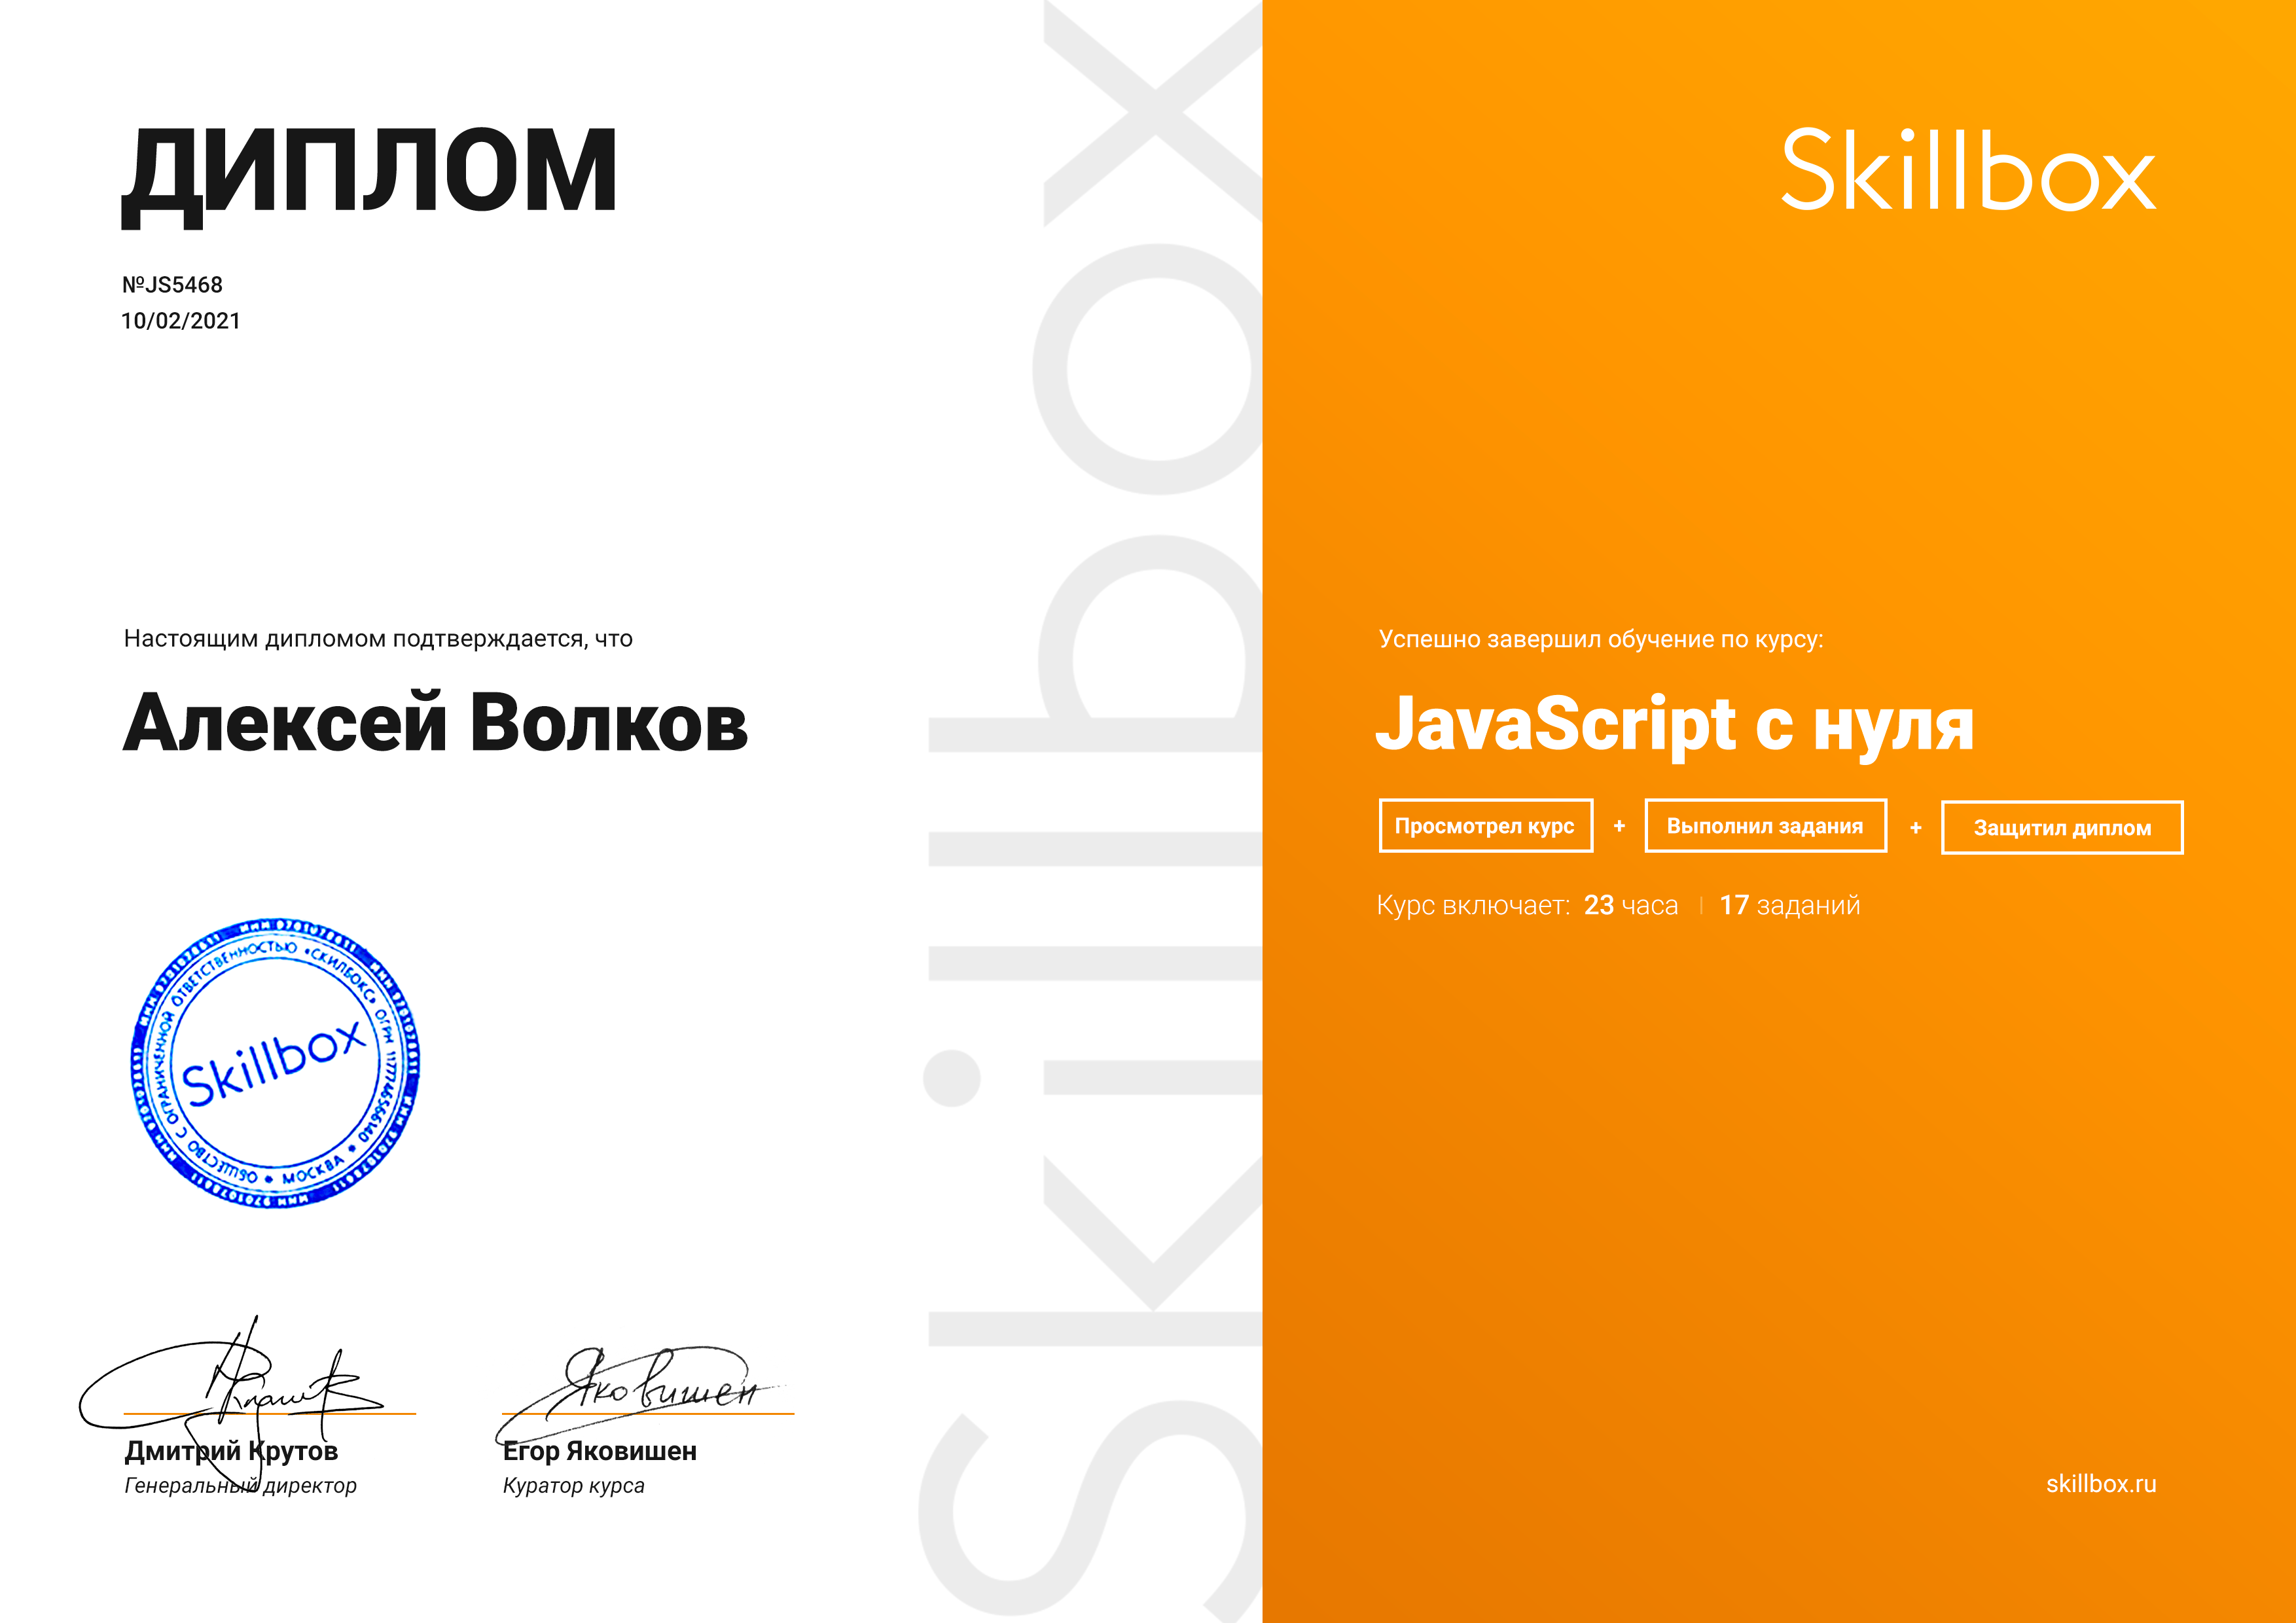Click the '17 заданий' count
The height and width of the screenshot is (1623, 2296).
point(1790,905)
